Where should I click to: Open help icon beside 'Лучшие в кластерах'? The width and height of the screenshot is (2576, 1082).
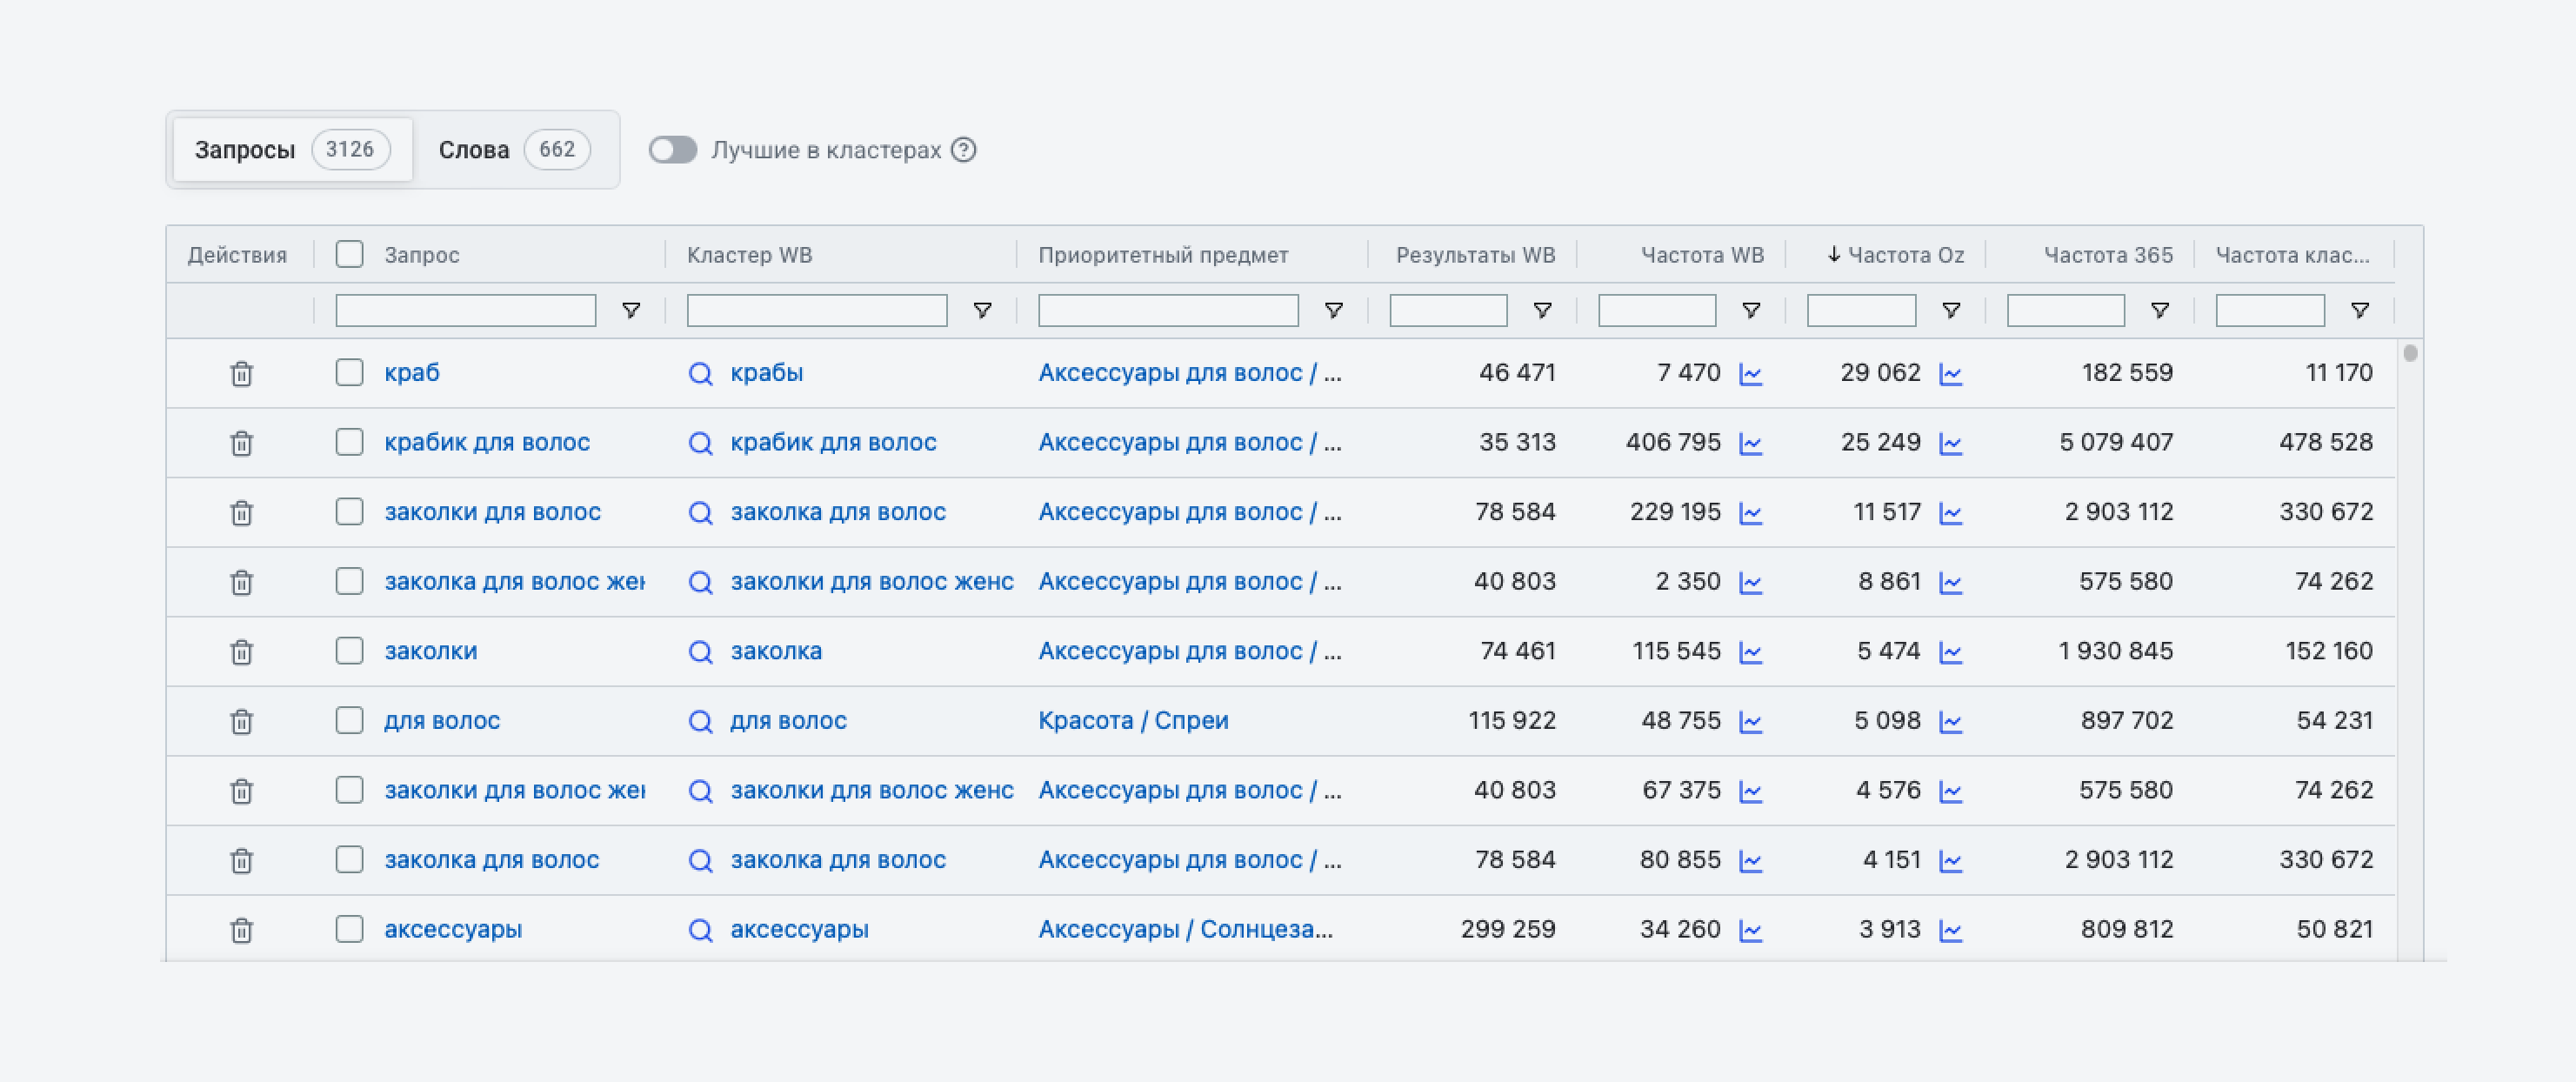coord(963,150)
